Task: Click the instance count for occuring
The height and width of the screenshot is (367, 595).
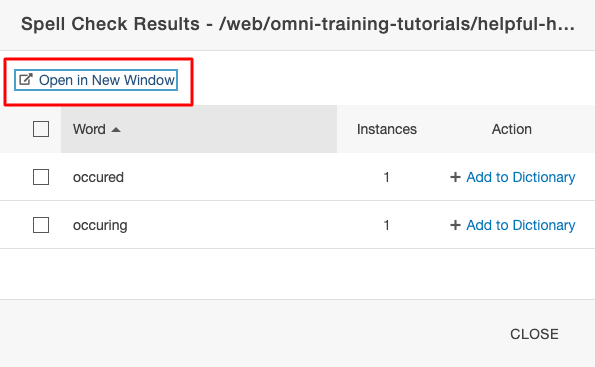Action: 386,225
